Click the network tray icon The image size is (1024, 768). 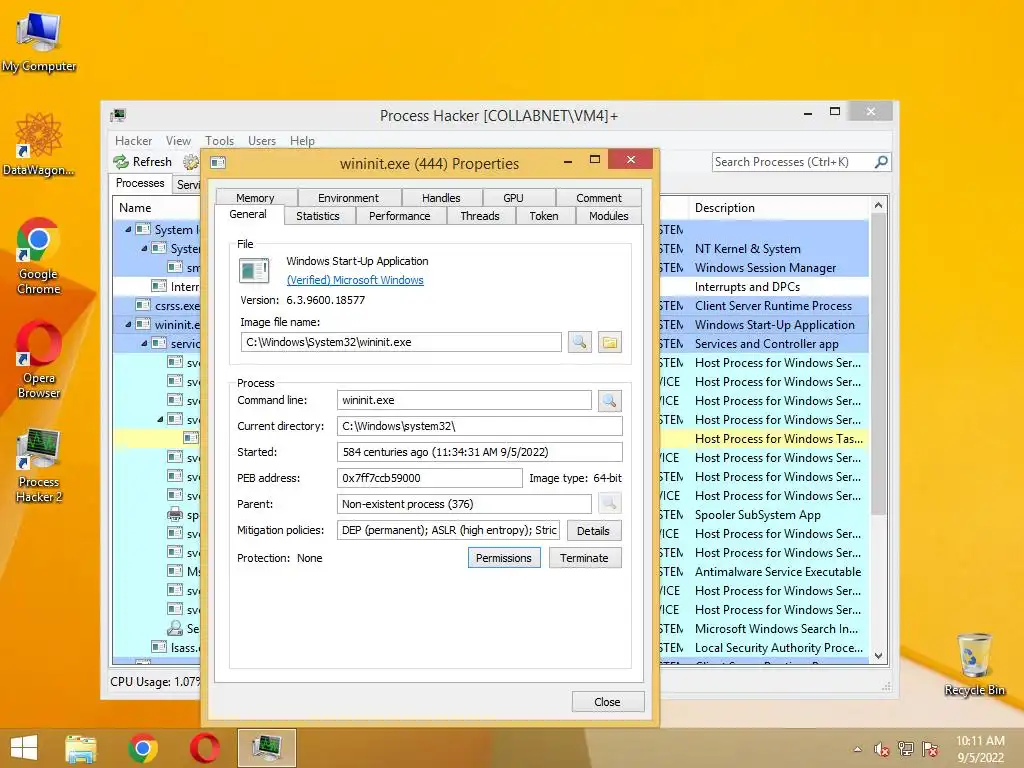906,749
